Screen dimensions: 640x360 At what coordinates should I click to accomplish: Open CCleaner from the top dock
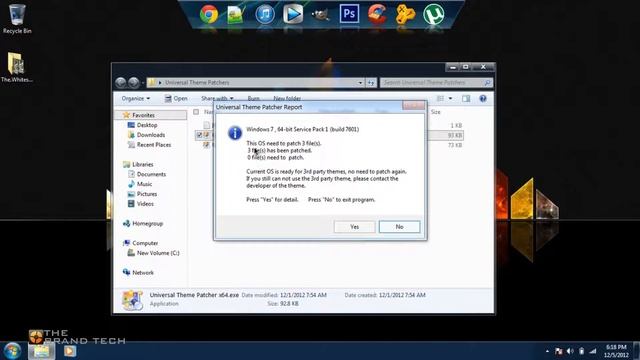point(377,14)
